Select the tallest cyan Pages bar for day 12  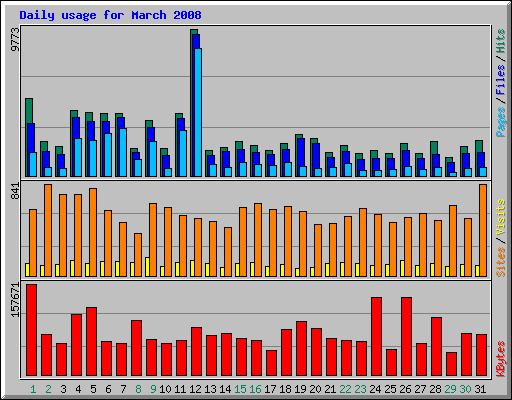point(198,112)
